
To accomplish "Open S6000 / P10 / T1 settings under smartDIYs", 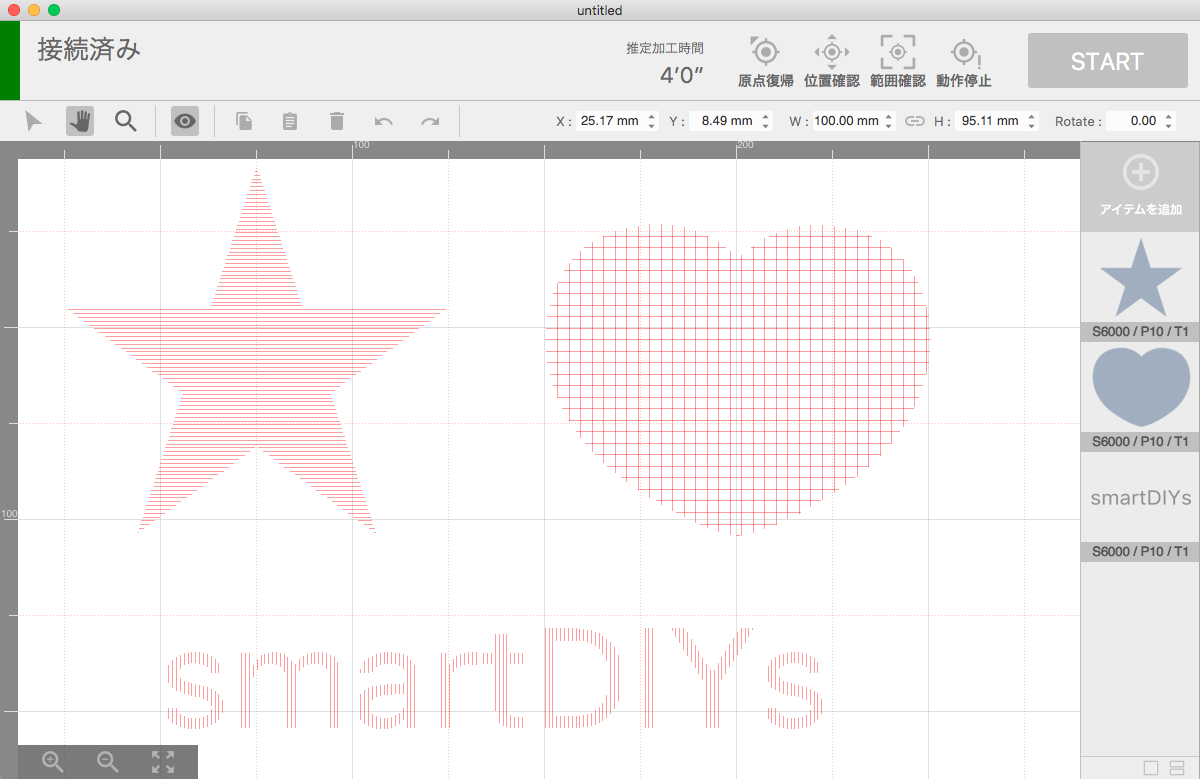I will pos(1140,552).
